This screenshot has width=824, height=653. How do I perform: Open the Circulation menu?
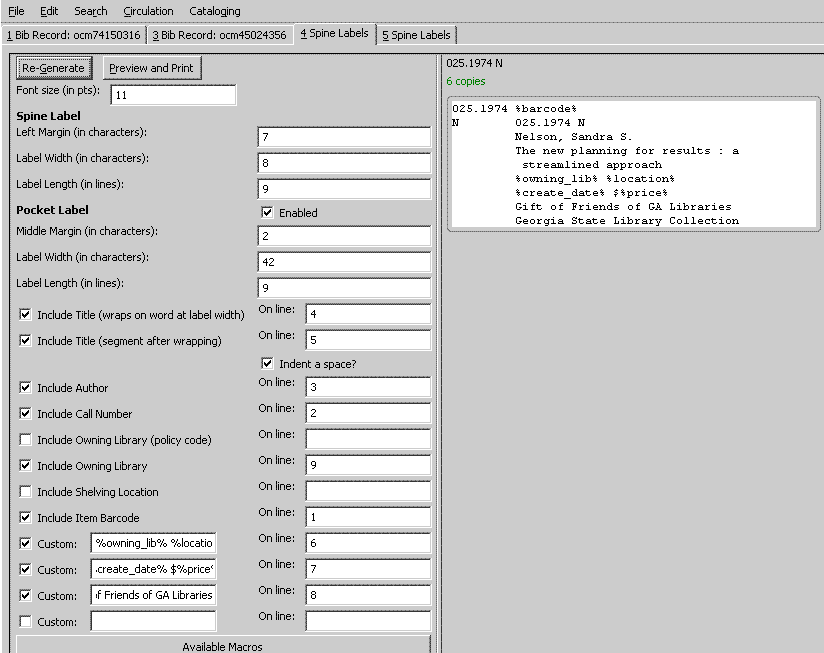(148, 11)
